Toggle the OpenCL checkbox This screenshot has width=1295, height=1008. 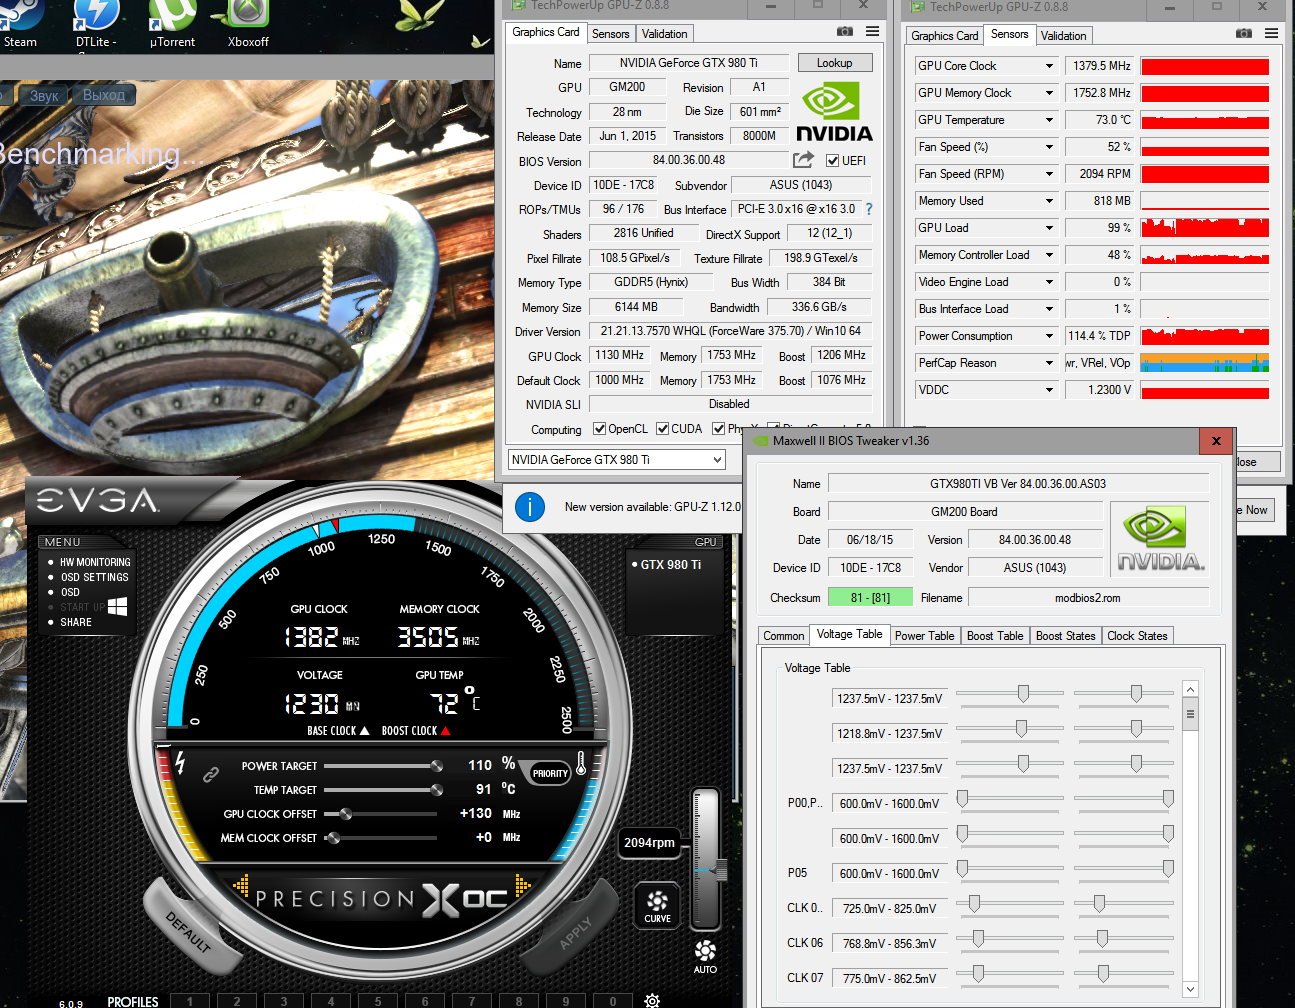click(x=599, y=429)
